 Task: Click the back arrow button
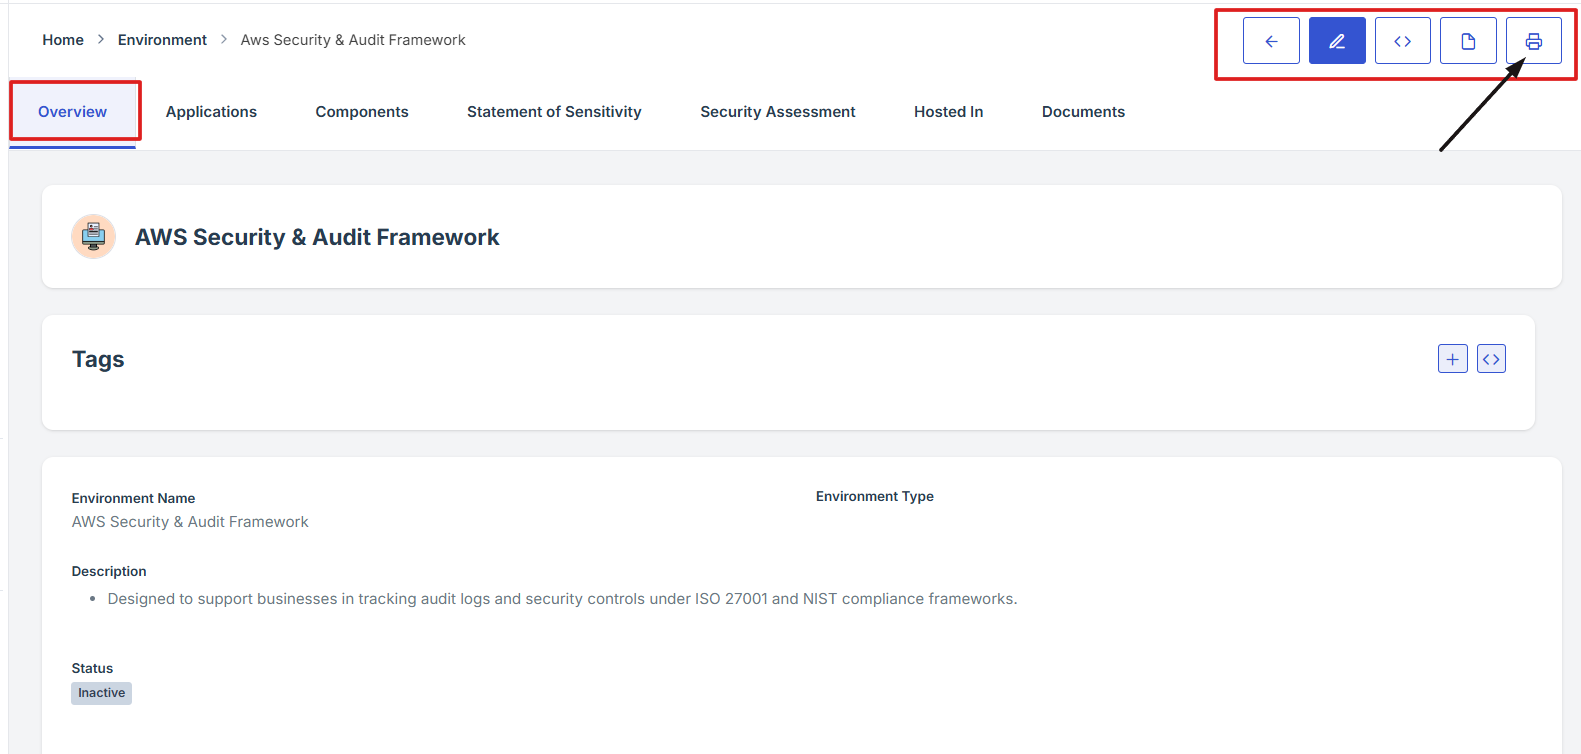pos(1271,41)
